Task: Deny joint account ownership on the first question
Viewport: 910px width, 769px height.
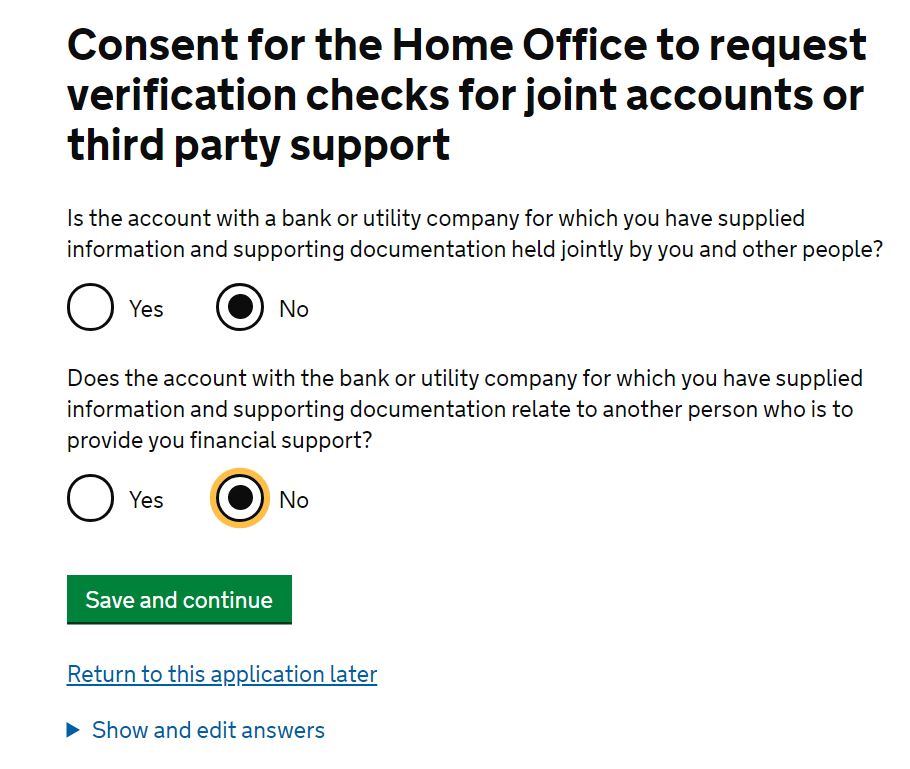Action: point(238,308)
